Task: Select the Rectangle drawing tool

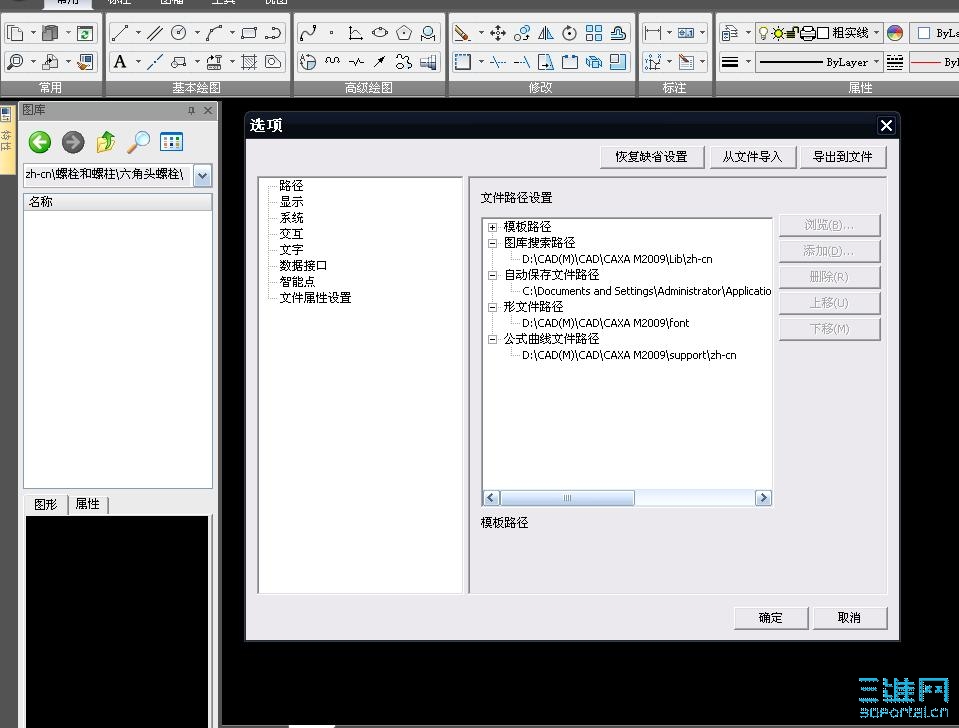Action: [x=249, y=32]
